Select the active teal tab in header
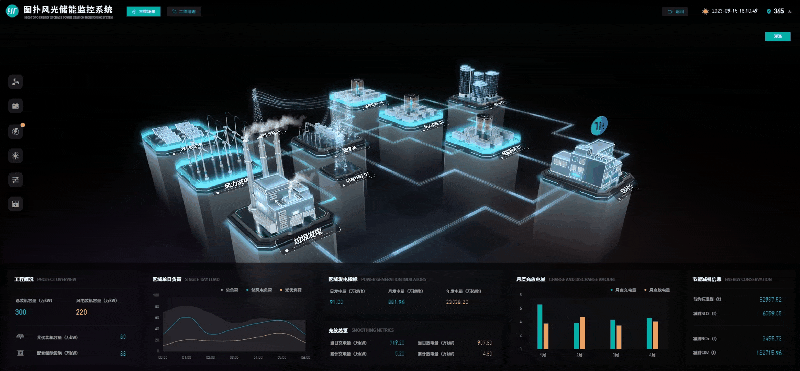 (143, 11)
